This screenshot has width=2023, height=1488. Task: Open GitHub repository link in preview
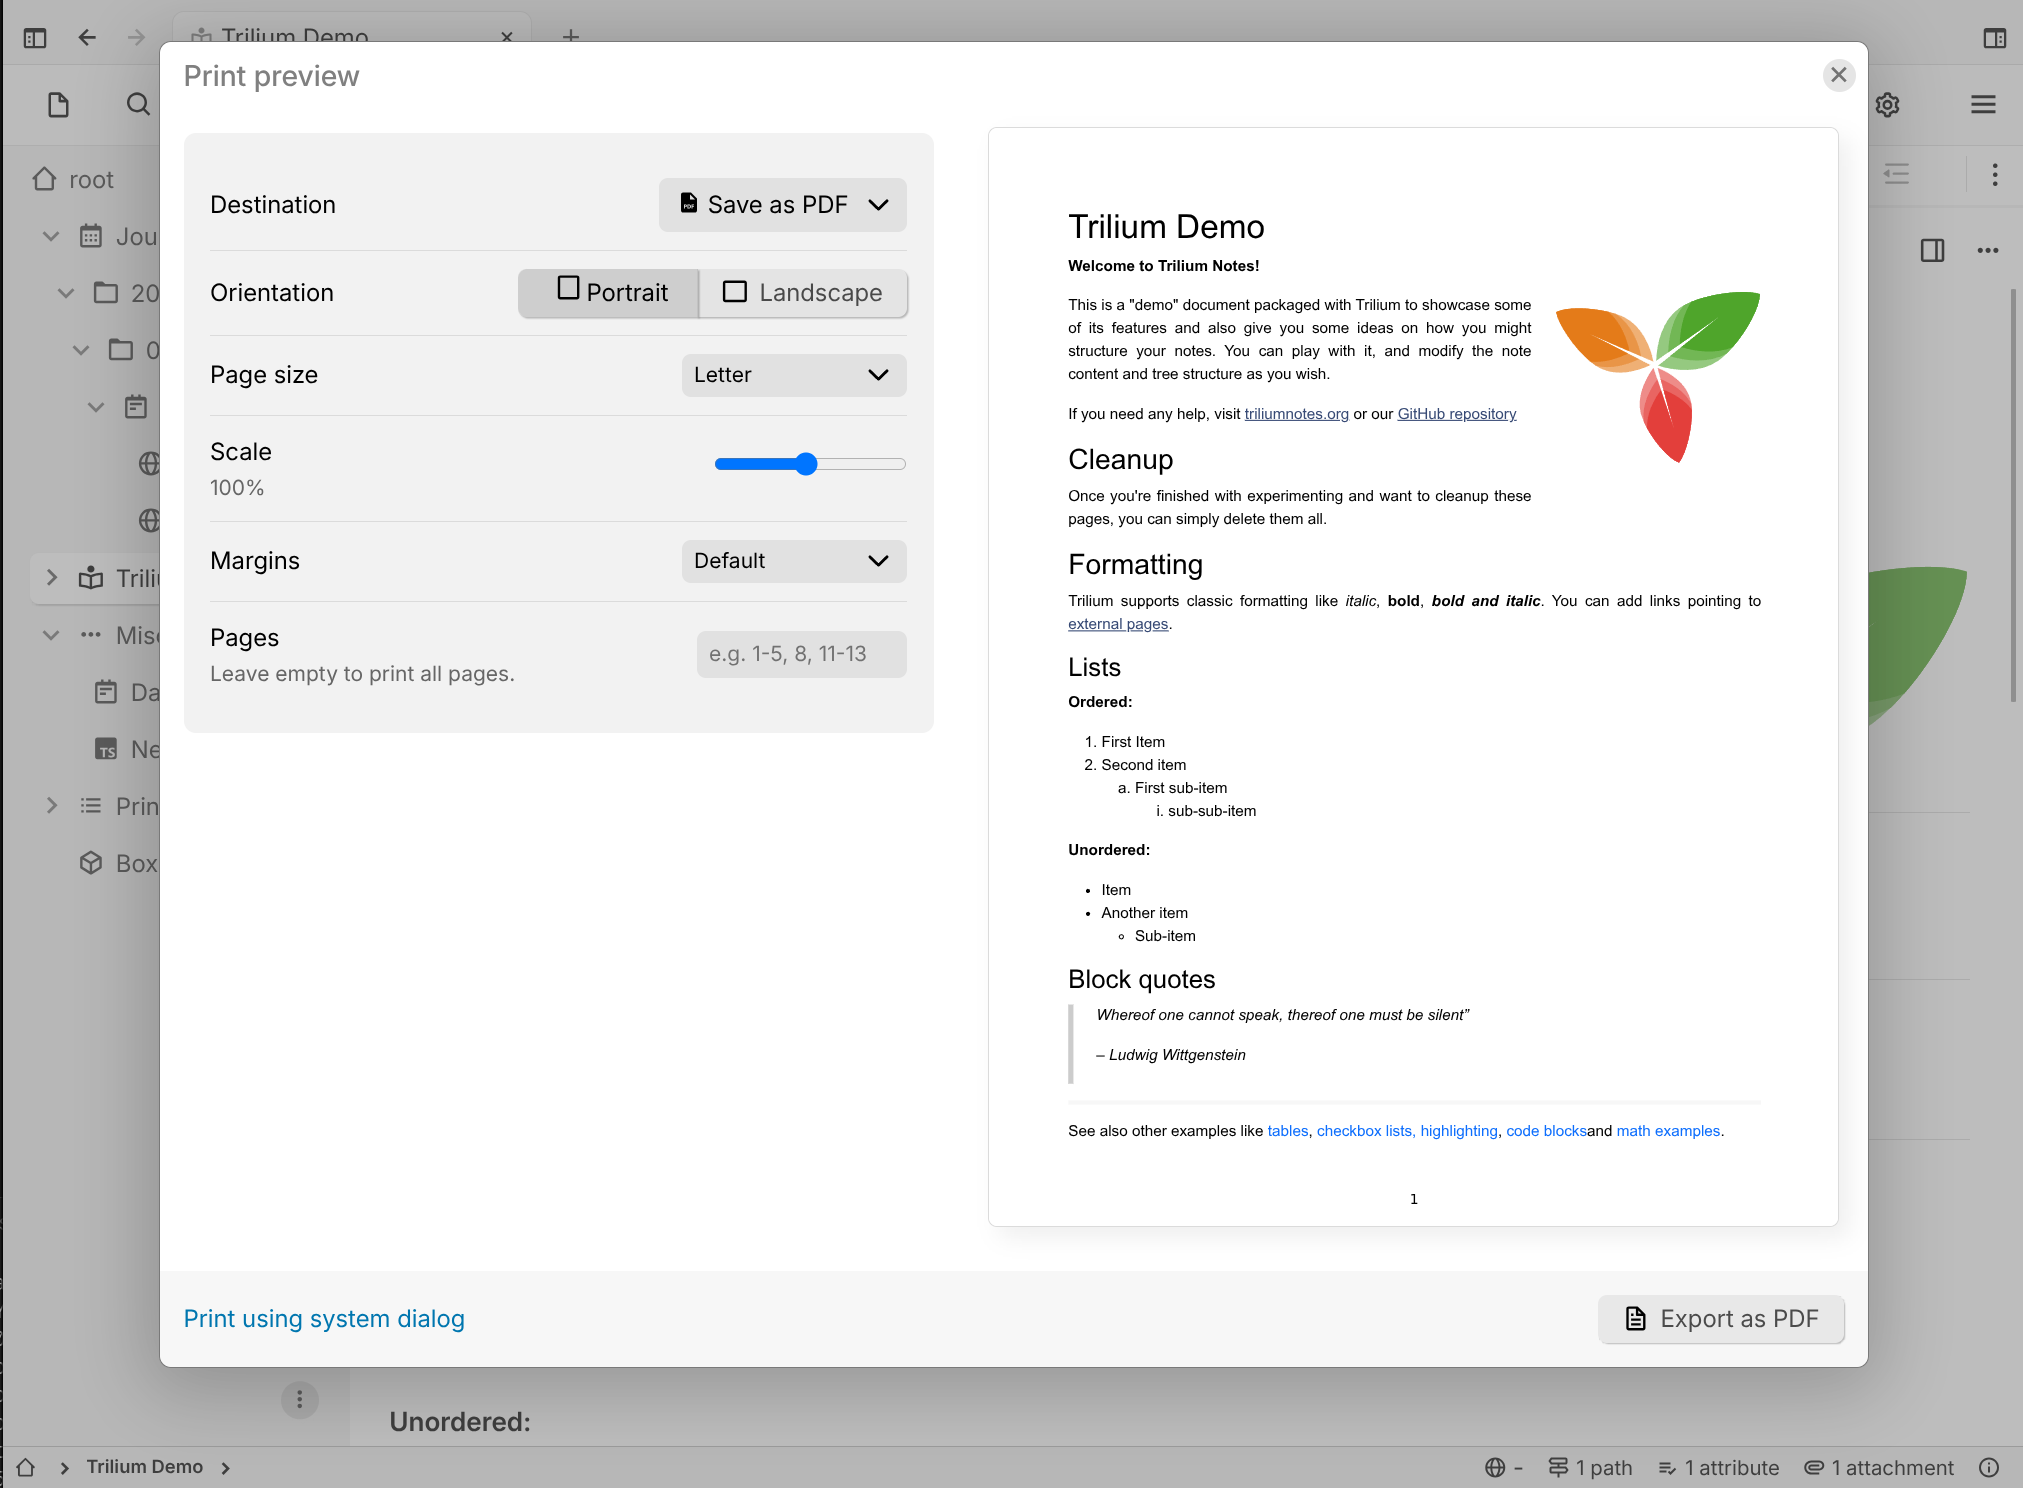(x=1456, y=414)
